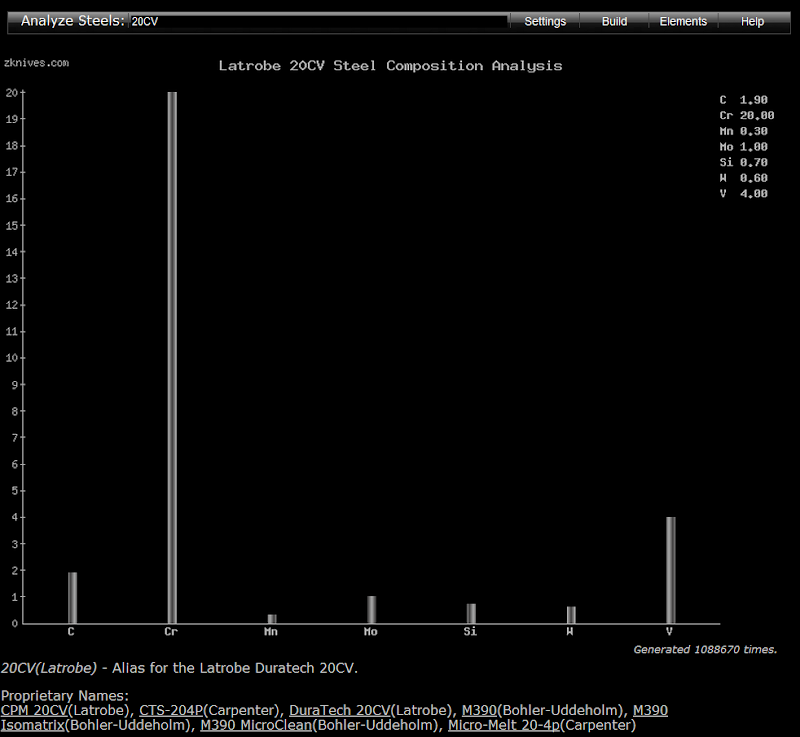The height and width of the screenshot is (737, 800).
Task: Click the 'Generated 1088670 times.' text
Action: click(705, 649)
